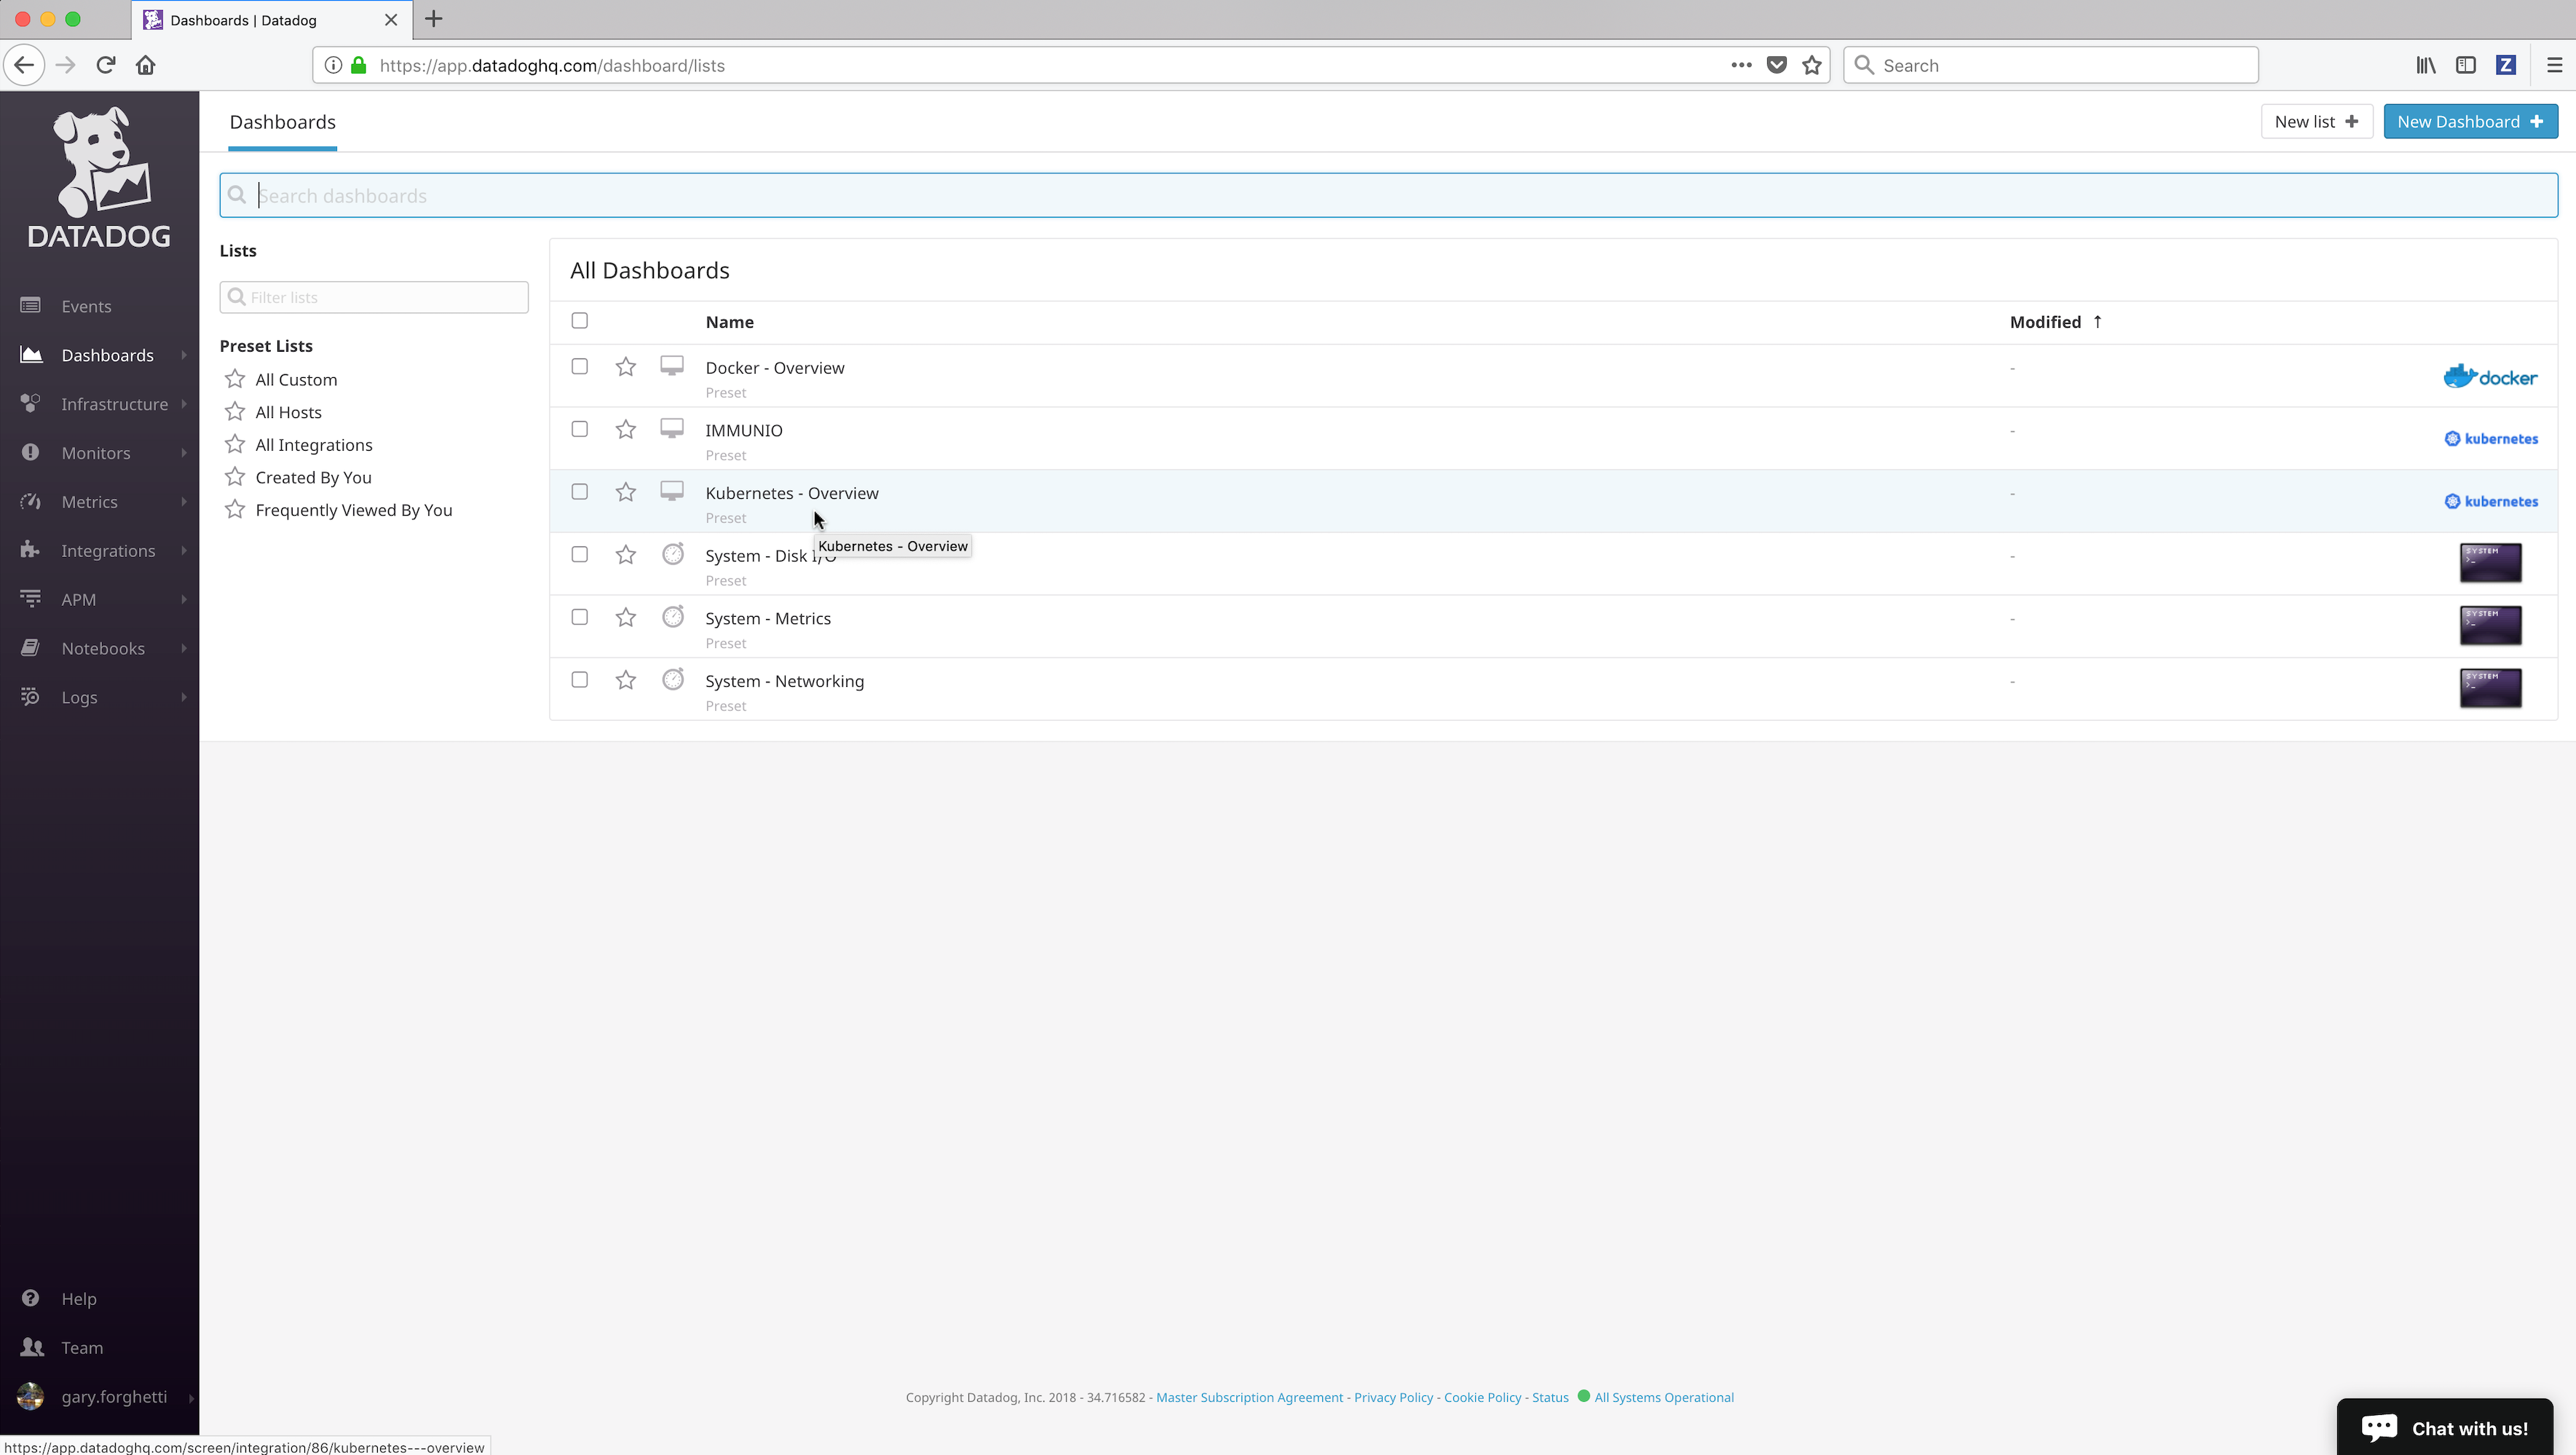
Task: Check the Docker - Overview row checkbox
Action: click(580, 367)
